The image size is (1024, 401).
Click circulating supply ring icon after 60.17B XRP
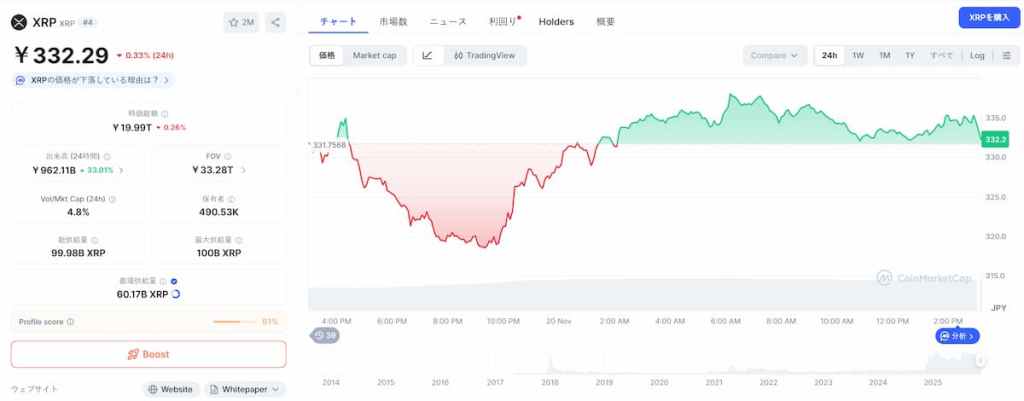[175, 295]
